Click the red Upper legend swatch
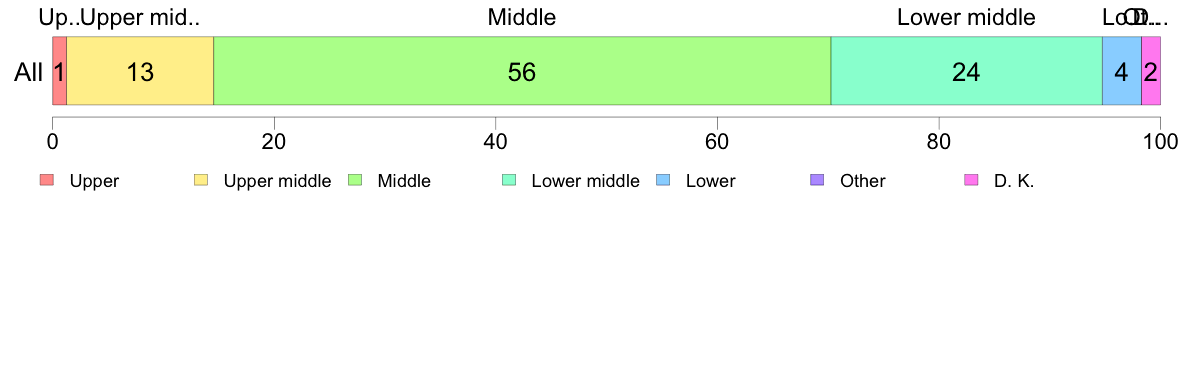 [x=47, y=180]
